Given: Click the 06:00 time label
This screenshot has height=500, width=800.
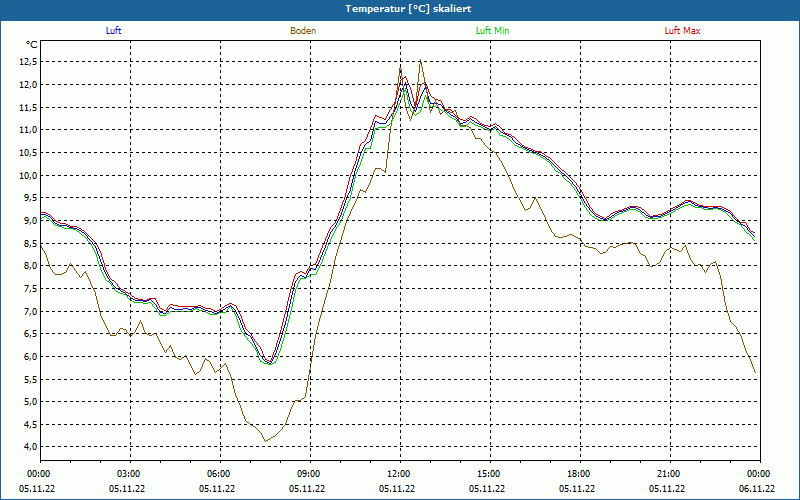Looking at the screenshot, I should [x=220, y=474].
